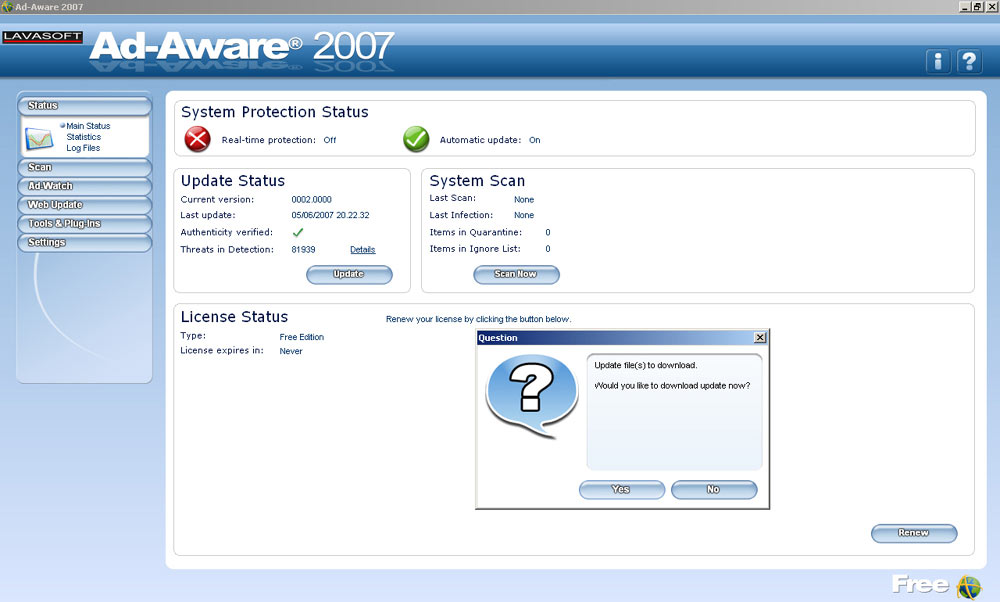Open help via question mark header icon
Image resolution: width=1000 pixels, height=602 pixels.
click(968, 62)
